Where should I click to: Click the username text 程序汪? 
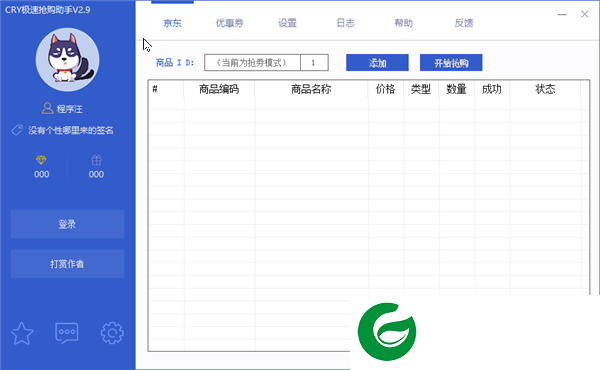tap(70, 109)
